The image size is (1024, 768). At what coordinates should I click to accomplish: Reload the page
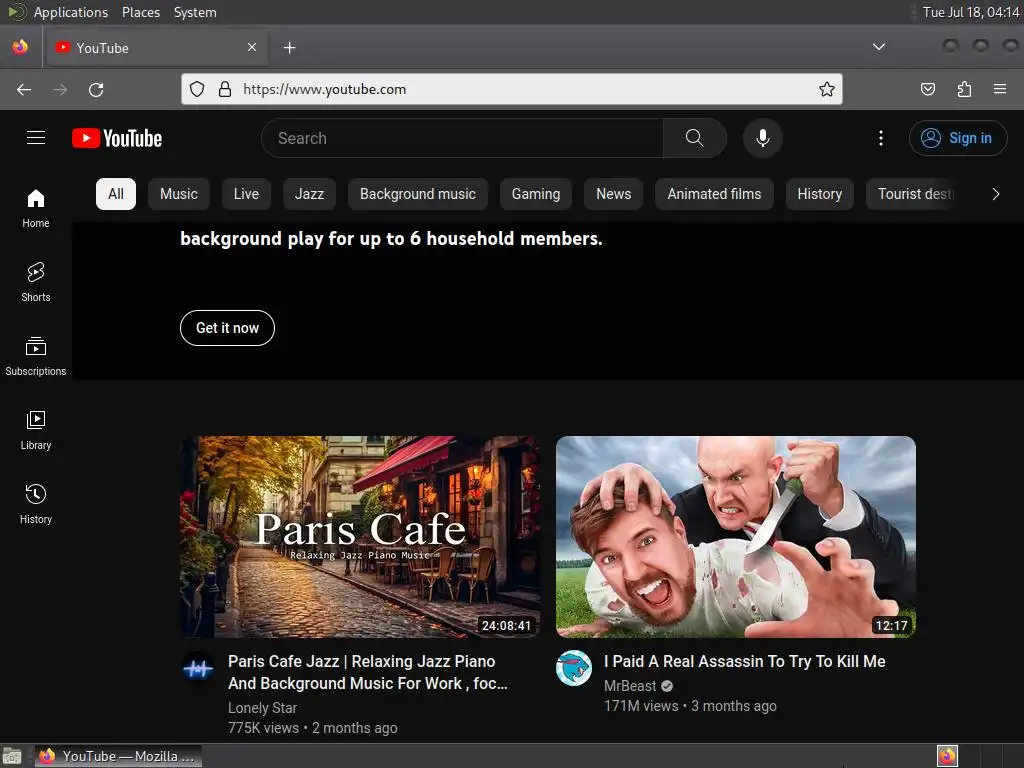coord(96,89)
